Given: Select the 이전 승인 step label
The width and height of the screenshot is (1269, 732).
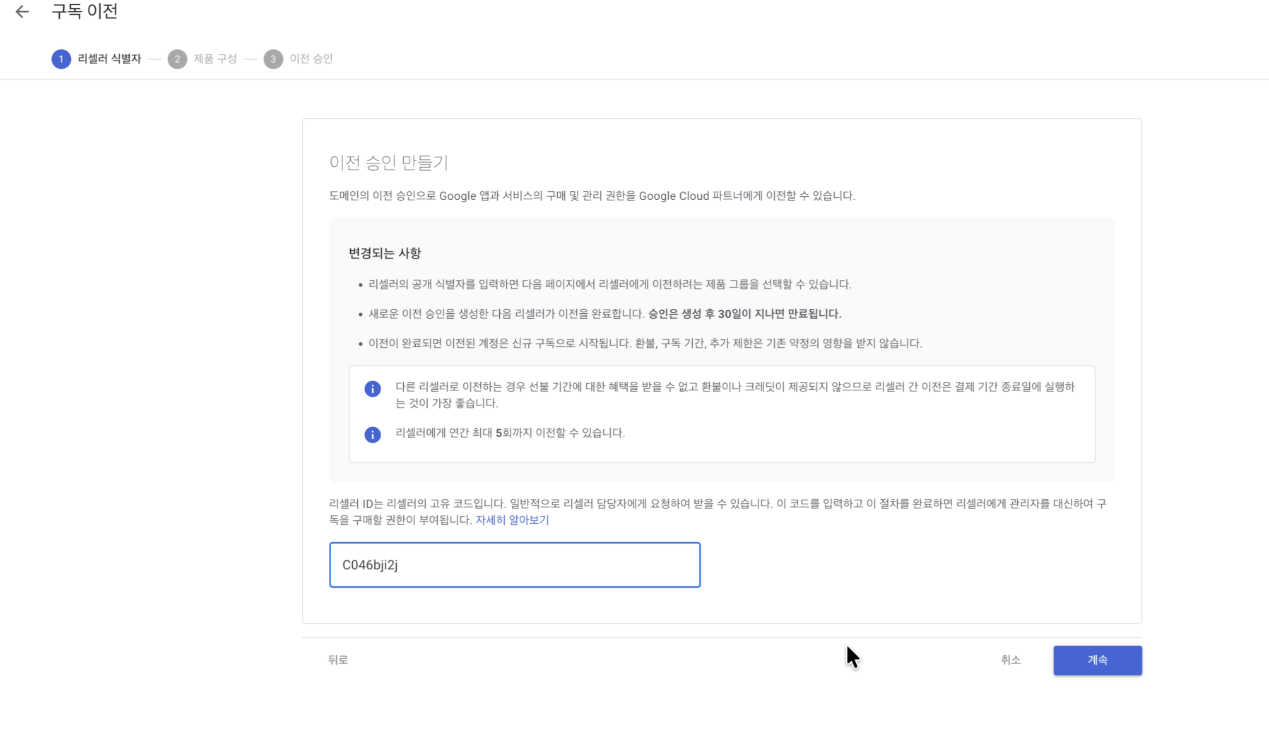Looking at the screenshot, I should pyautogui.click(x=311, y=59).
